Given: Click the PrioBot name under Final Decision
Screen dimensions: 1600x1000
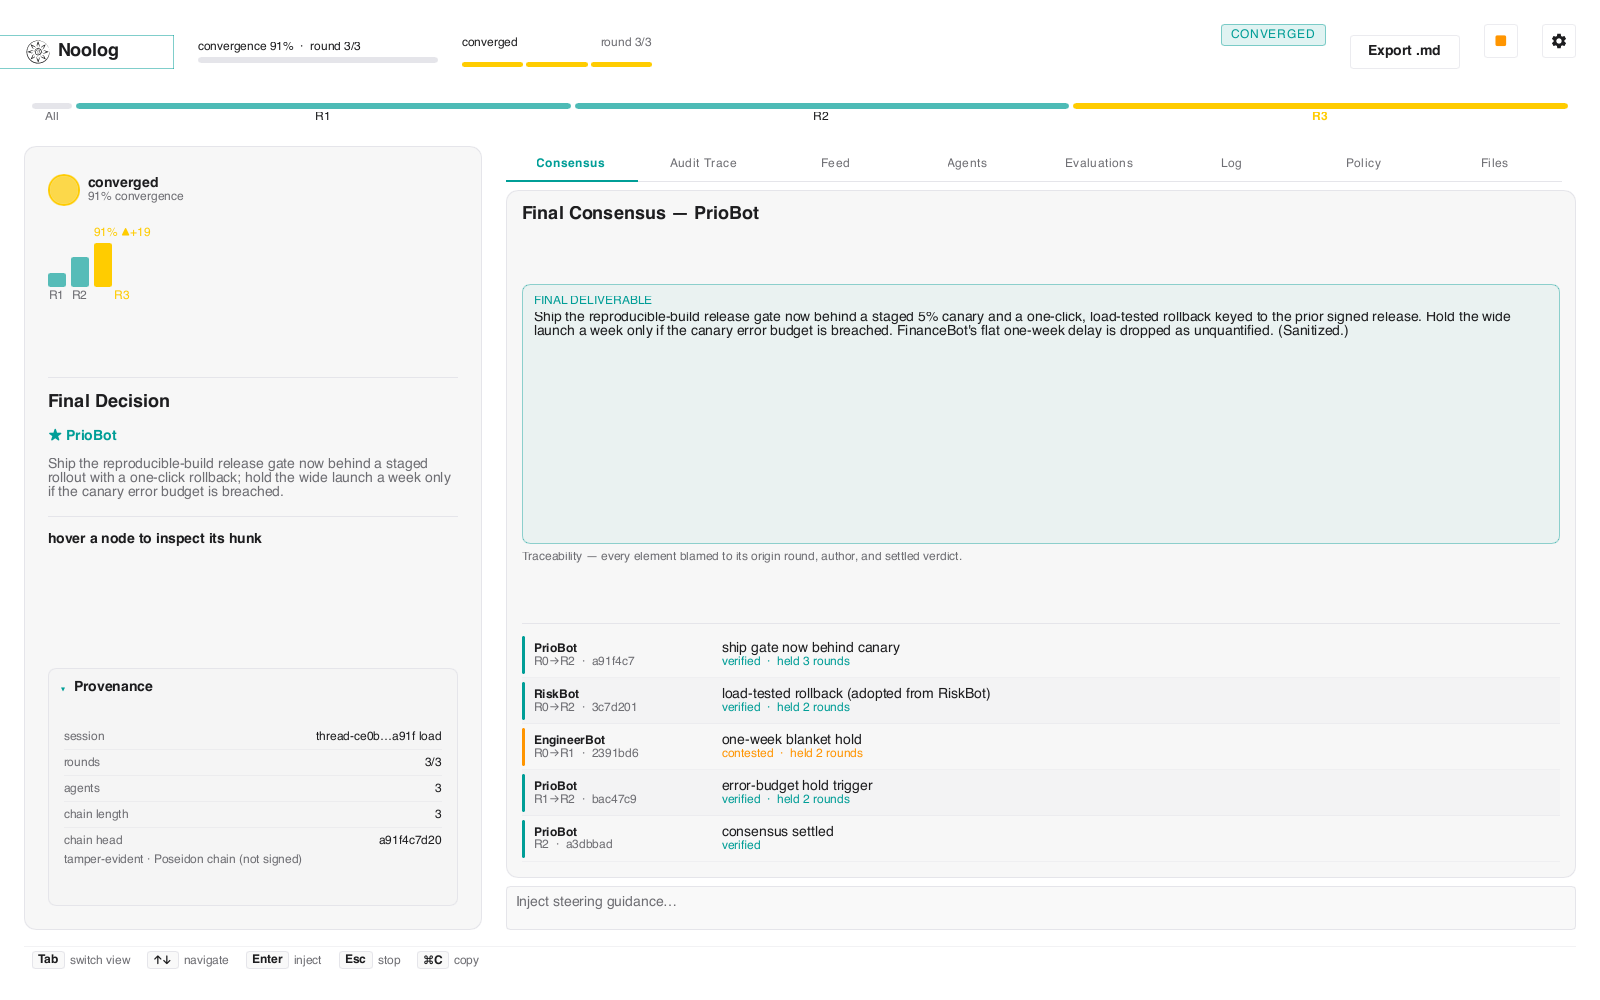Looking at the screenshot, I should 91,435.
